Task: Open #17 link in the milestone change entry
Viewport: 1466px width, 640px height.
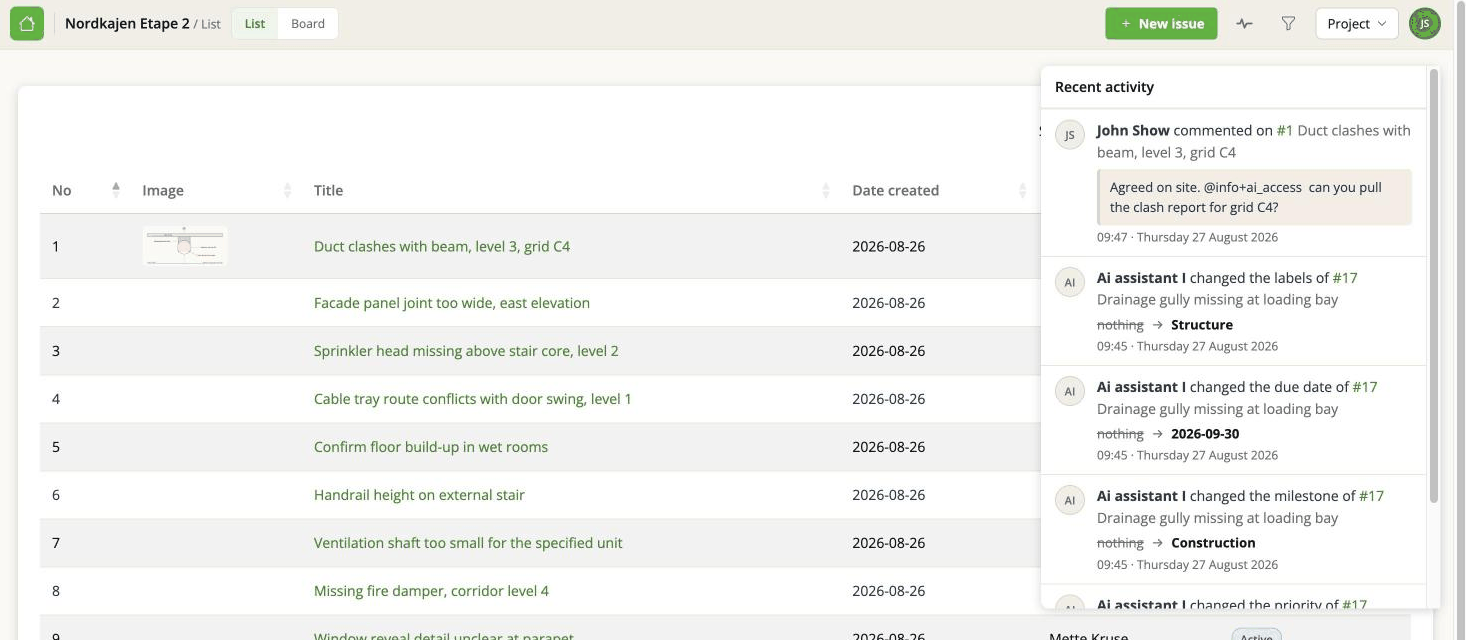Action: 1372,496
